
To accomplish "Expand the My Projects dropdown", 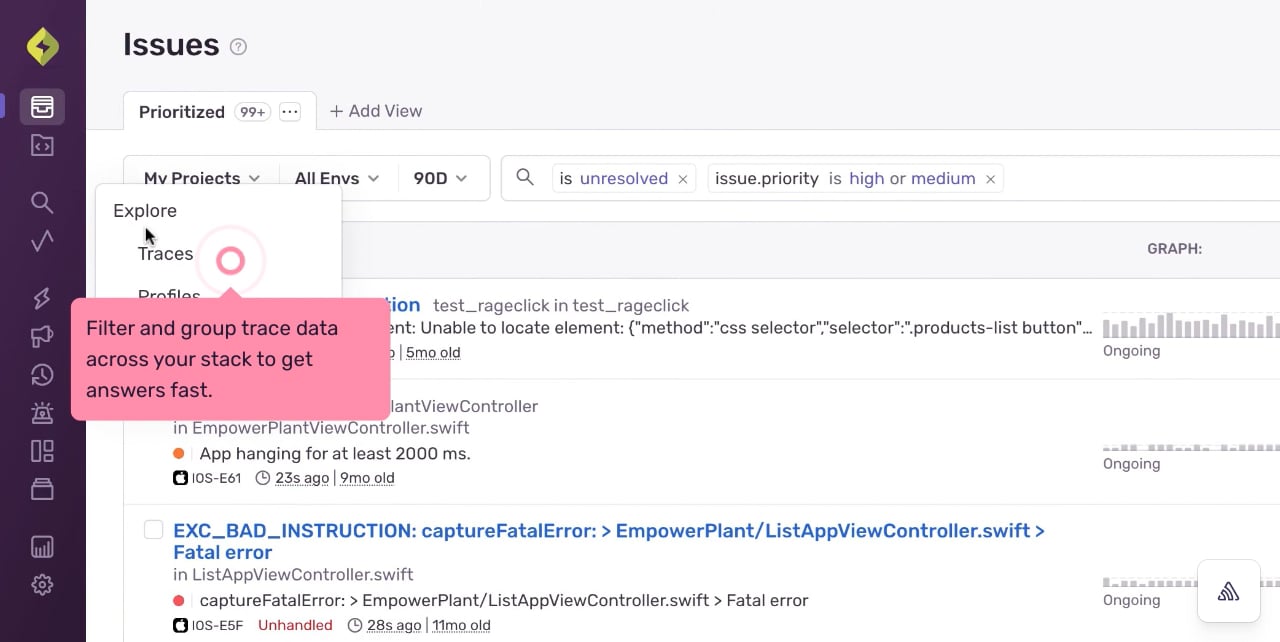I will (202, 178).
